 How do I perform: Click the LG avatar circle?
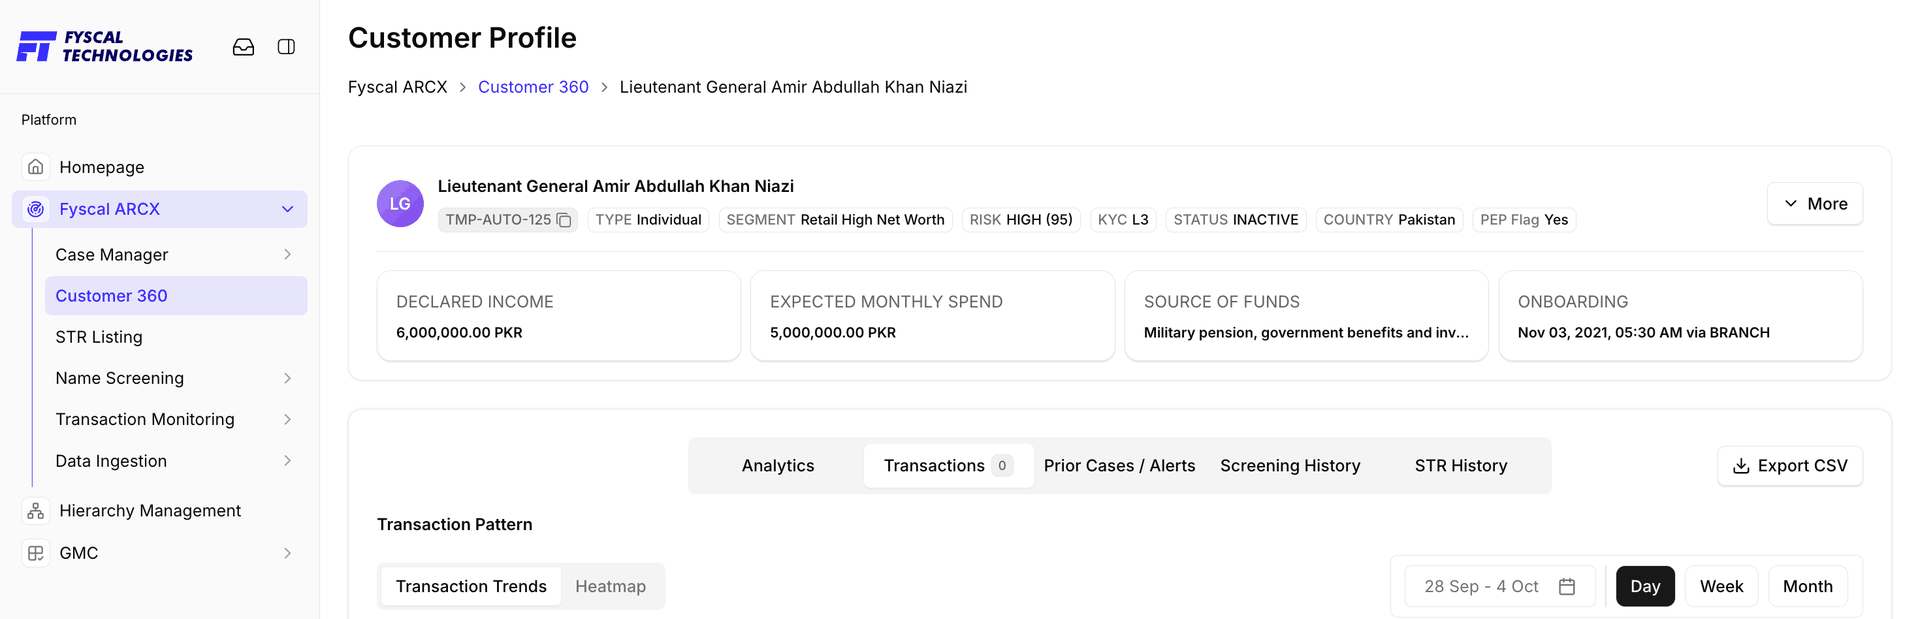(x=400, y=204)
